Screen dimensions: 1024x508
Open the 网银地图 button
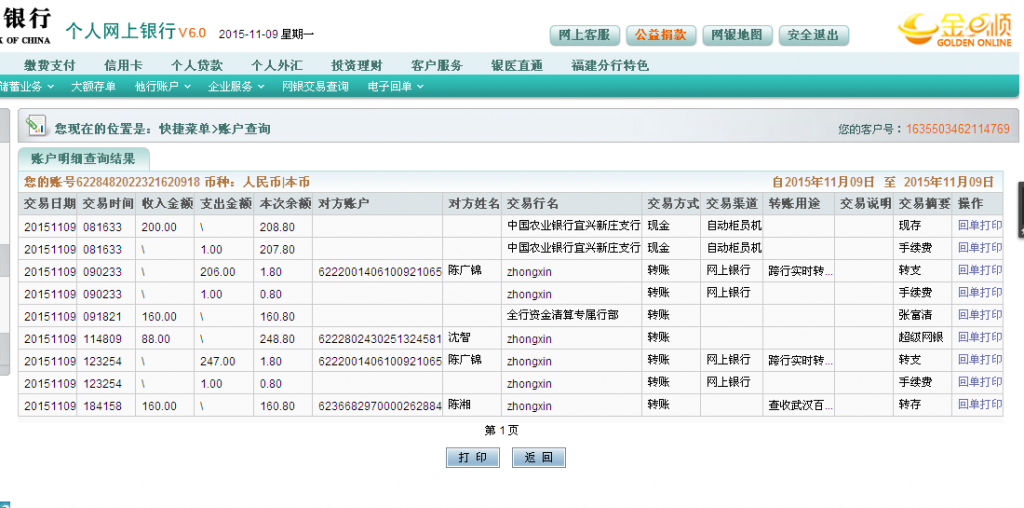click(737, 35)
